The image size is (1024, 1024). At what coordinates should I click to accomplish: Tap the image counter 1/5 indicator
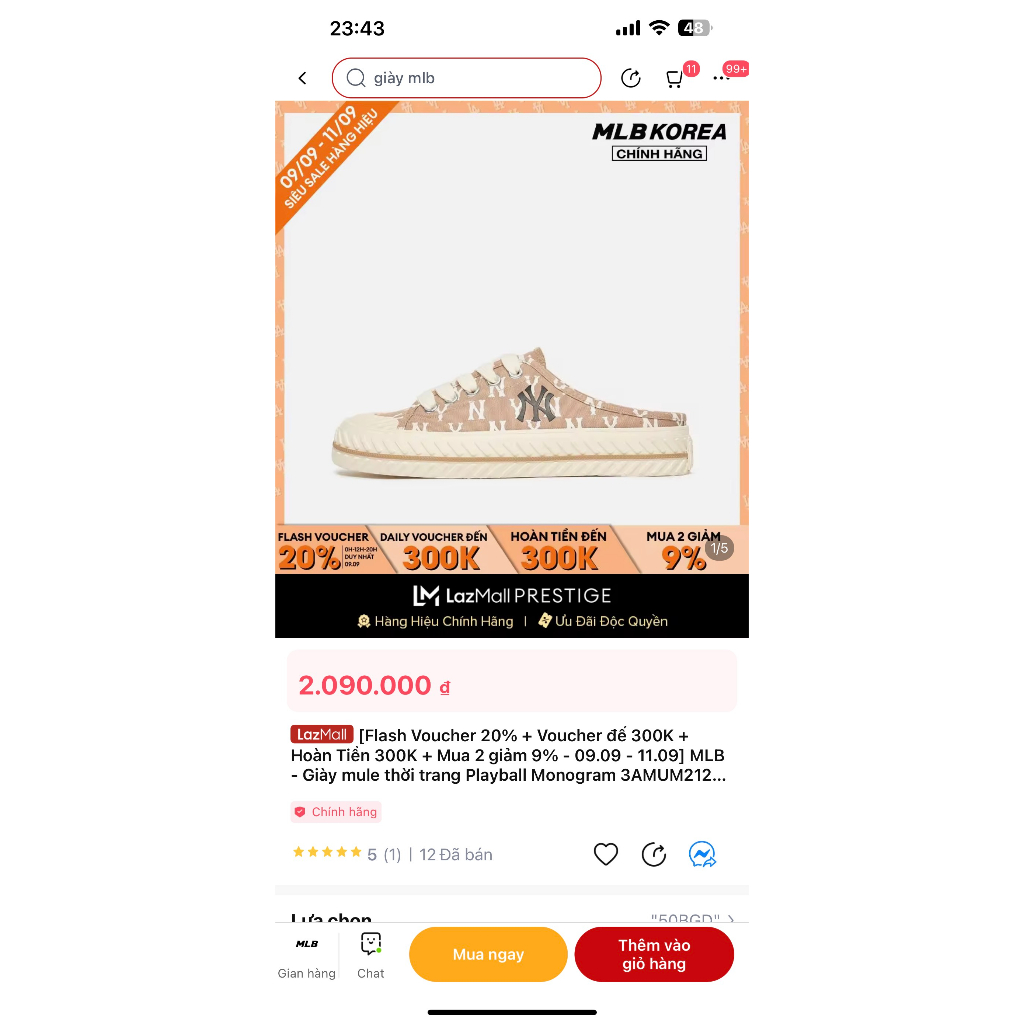[719, 549]
